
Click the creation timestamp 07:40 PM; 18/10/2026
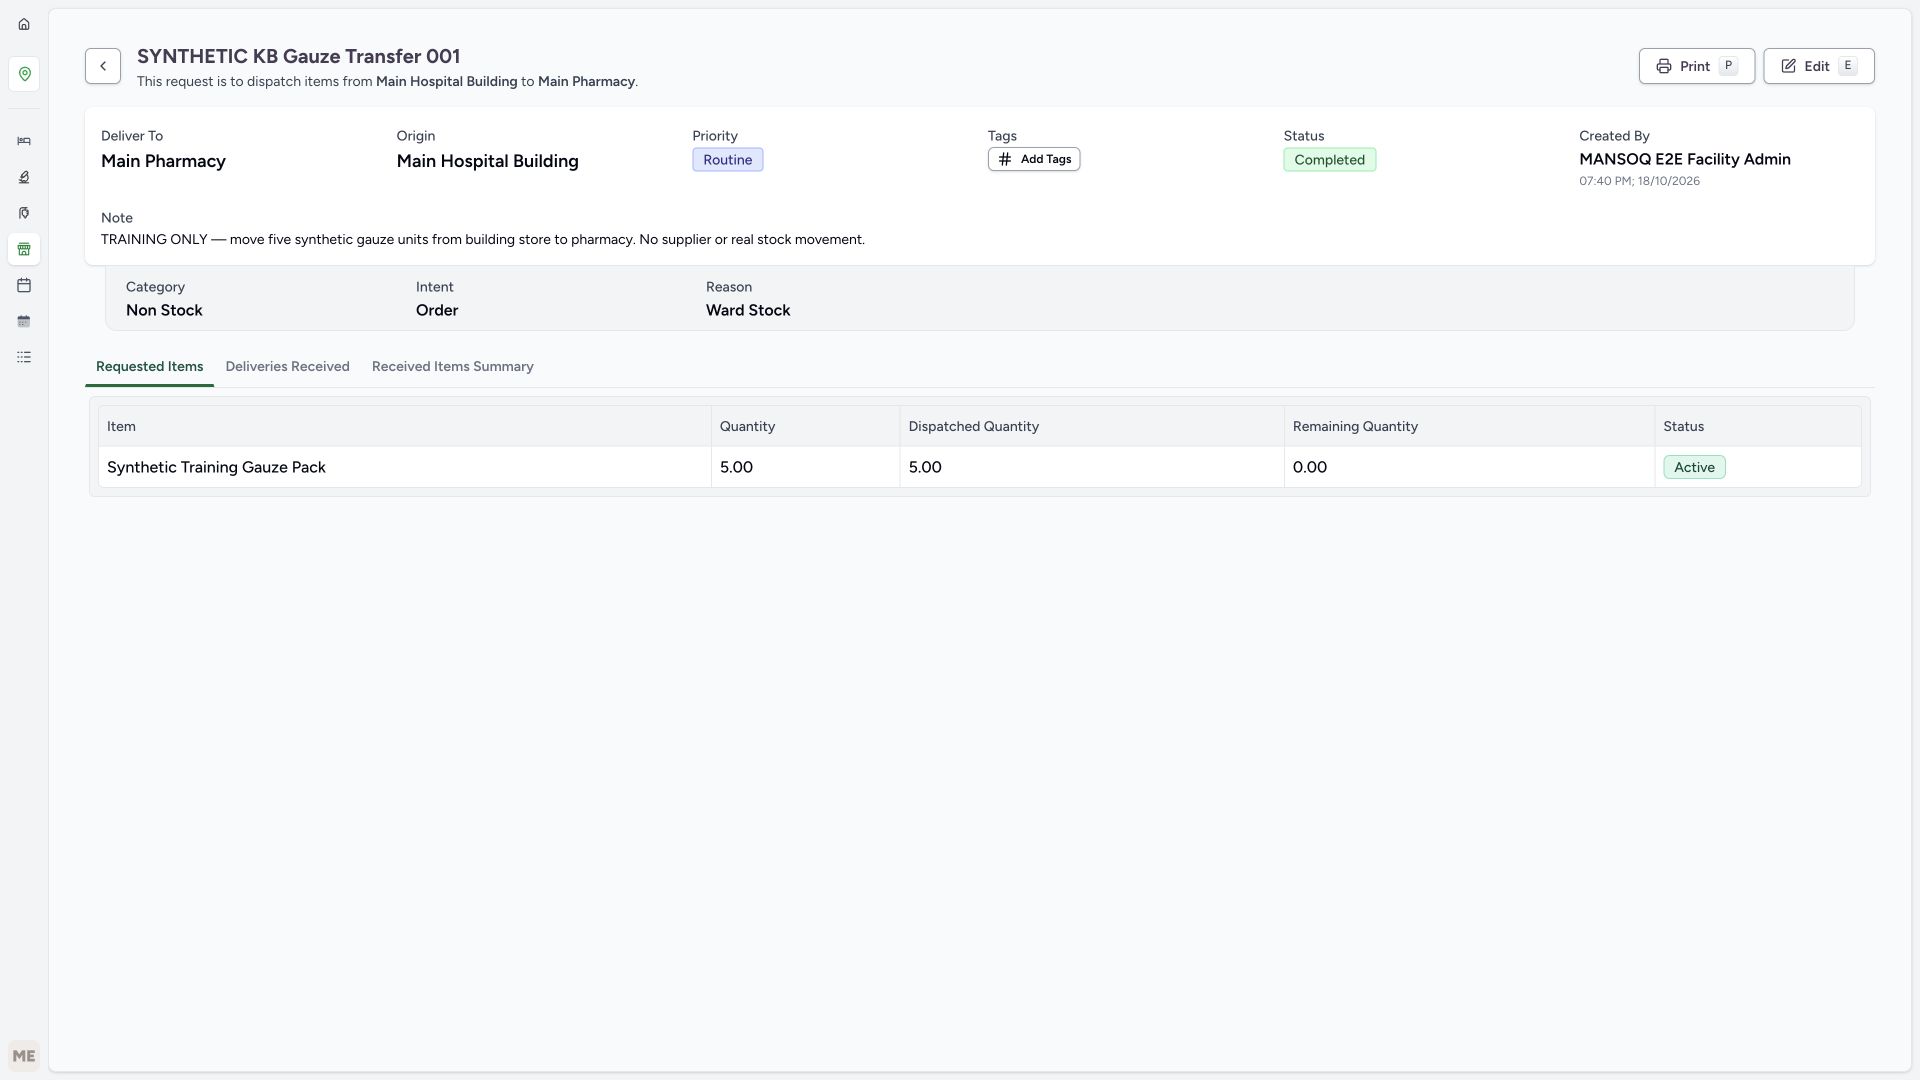tap(1639, 181)
